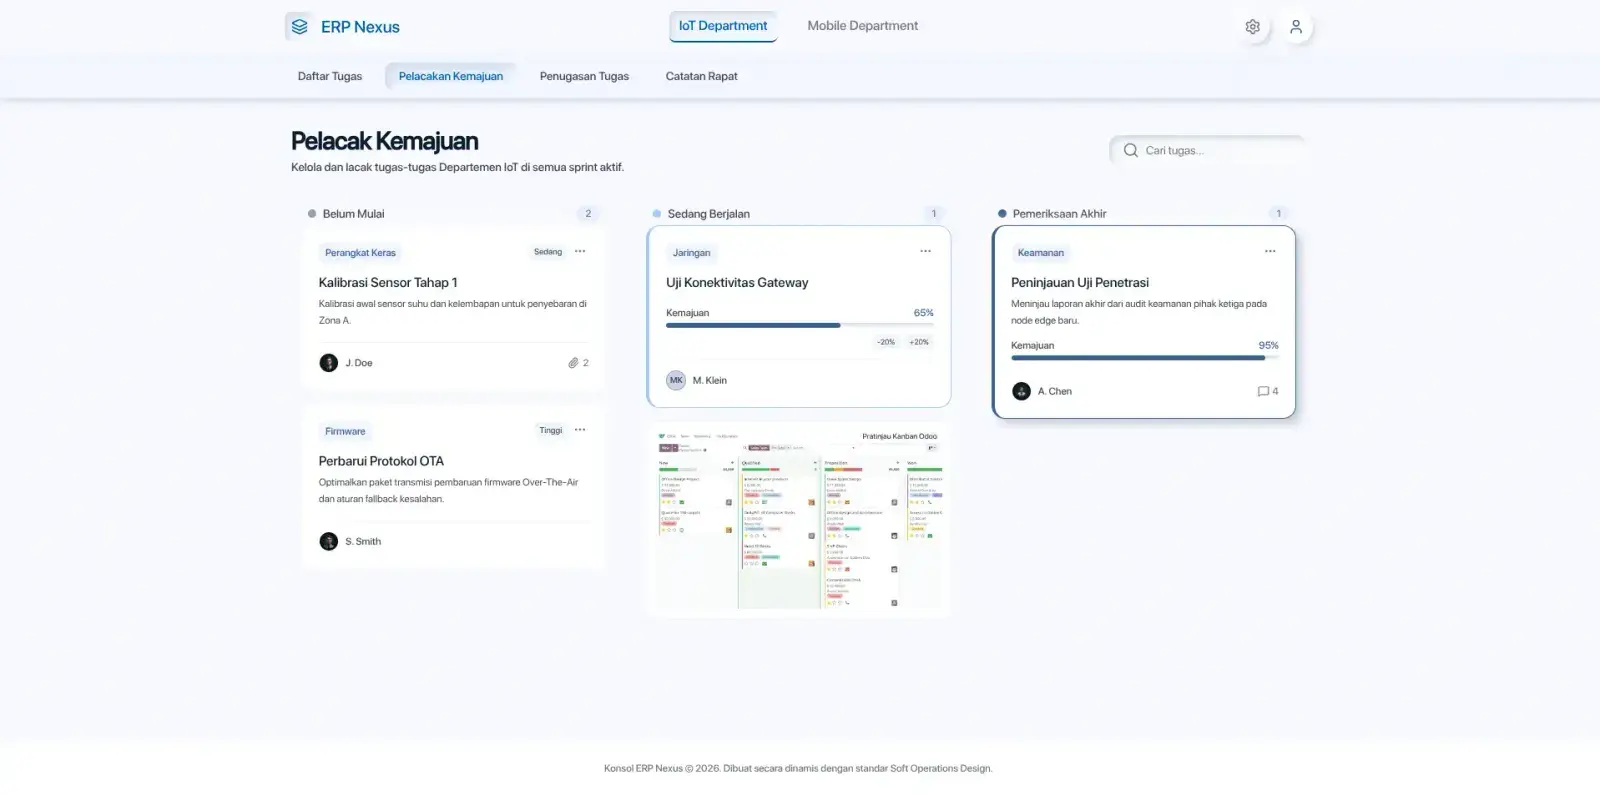Image resolution: width=1600 pixels, height=795 pixels.
Task: Click the Jaringan tag
Action: click(x=691, y=253)
